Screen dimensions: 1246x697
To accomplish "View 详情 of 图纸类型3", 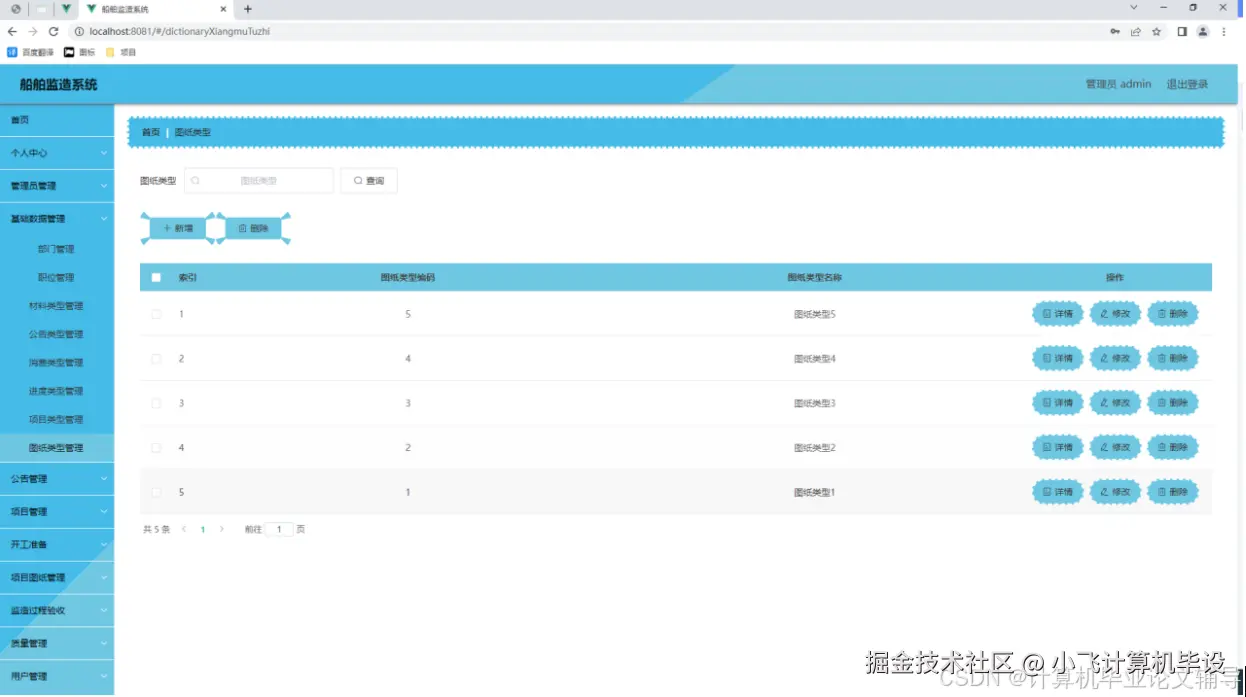I will 1058,403.
